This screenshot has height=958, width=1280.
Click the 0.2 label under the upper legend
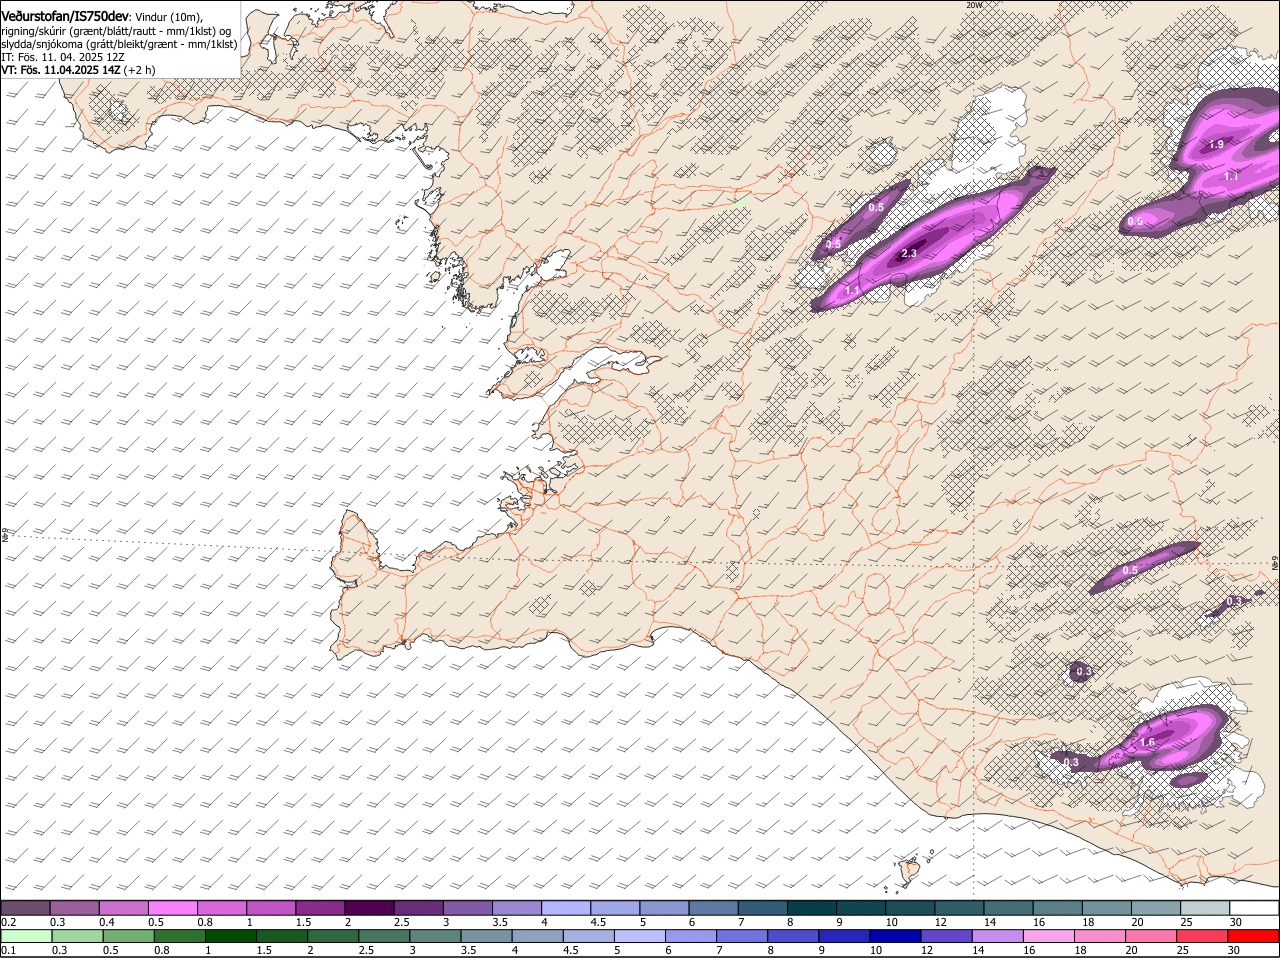[x=8, y=921]
